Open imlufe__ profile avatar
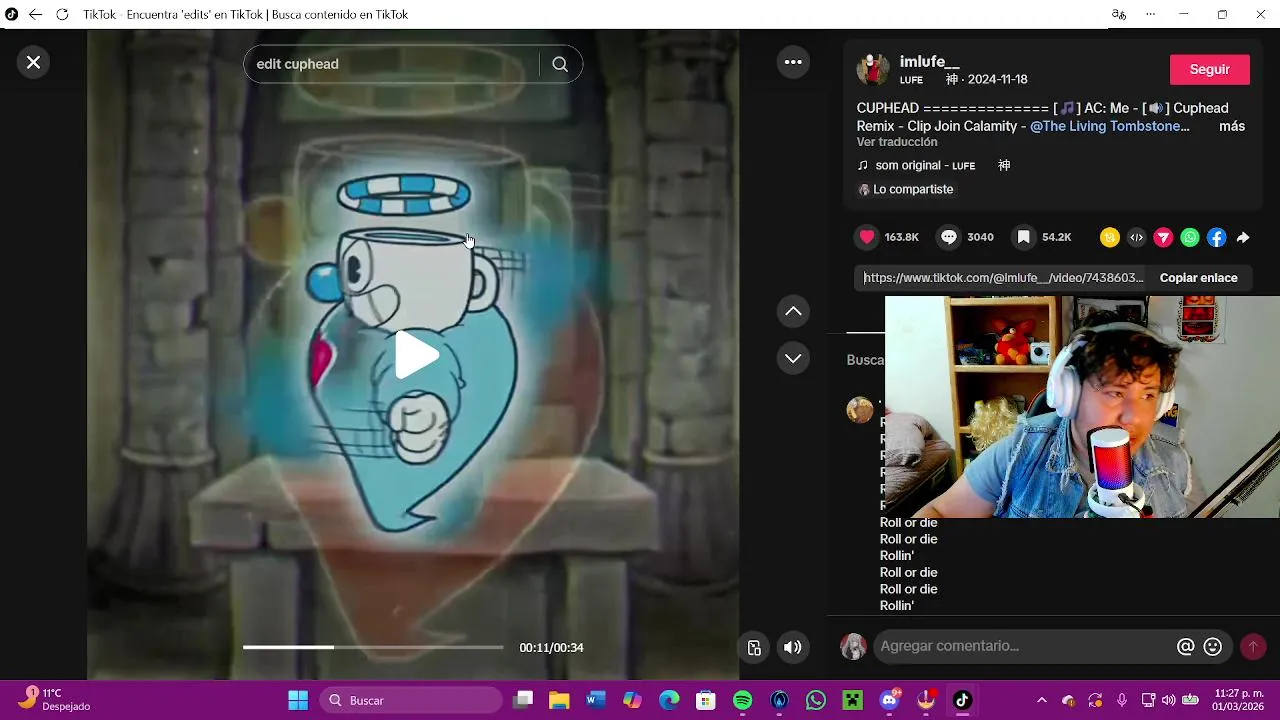 click(x=873, y=69)
